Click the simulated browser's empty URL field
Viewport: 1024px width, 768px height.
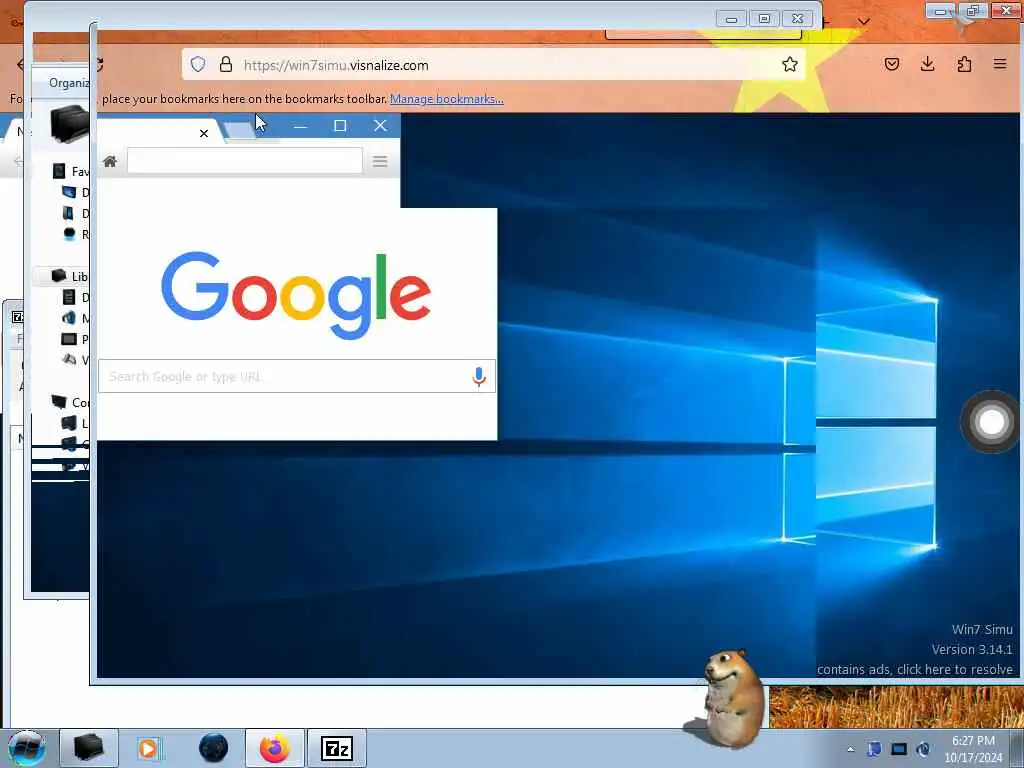(245, 161)
